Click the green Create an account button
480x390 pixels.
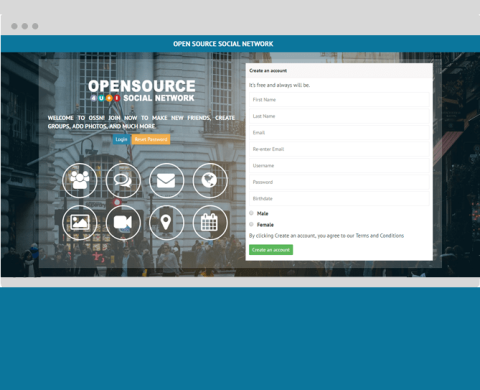point(271,250)
